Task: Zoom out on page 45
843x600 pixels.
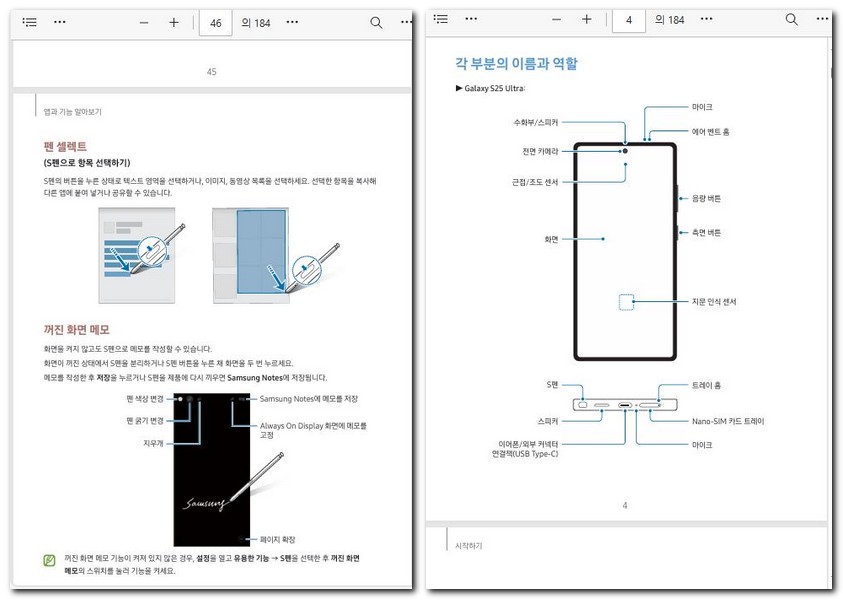Action: click(x=143, y=22)
